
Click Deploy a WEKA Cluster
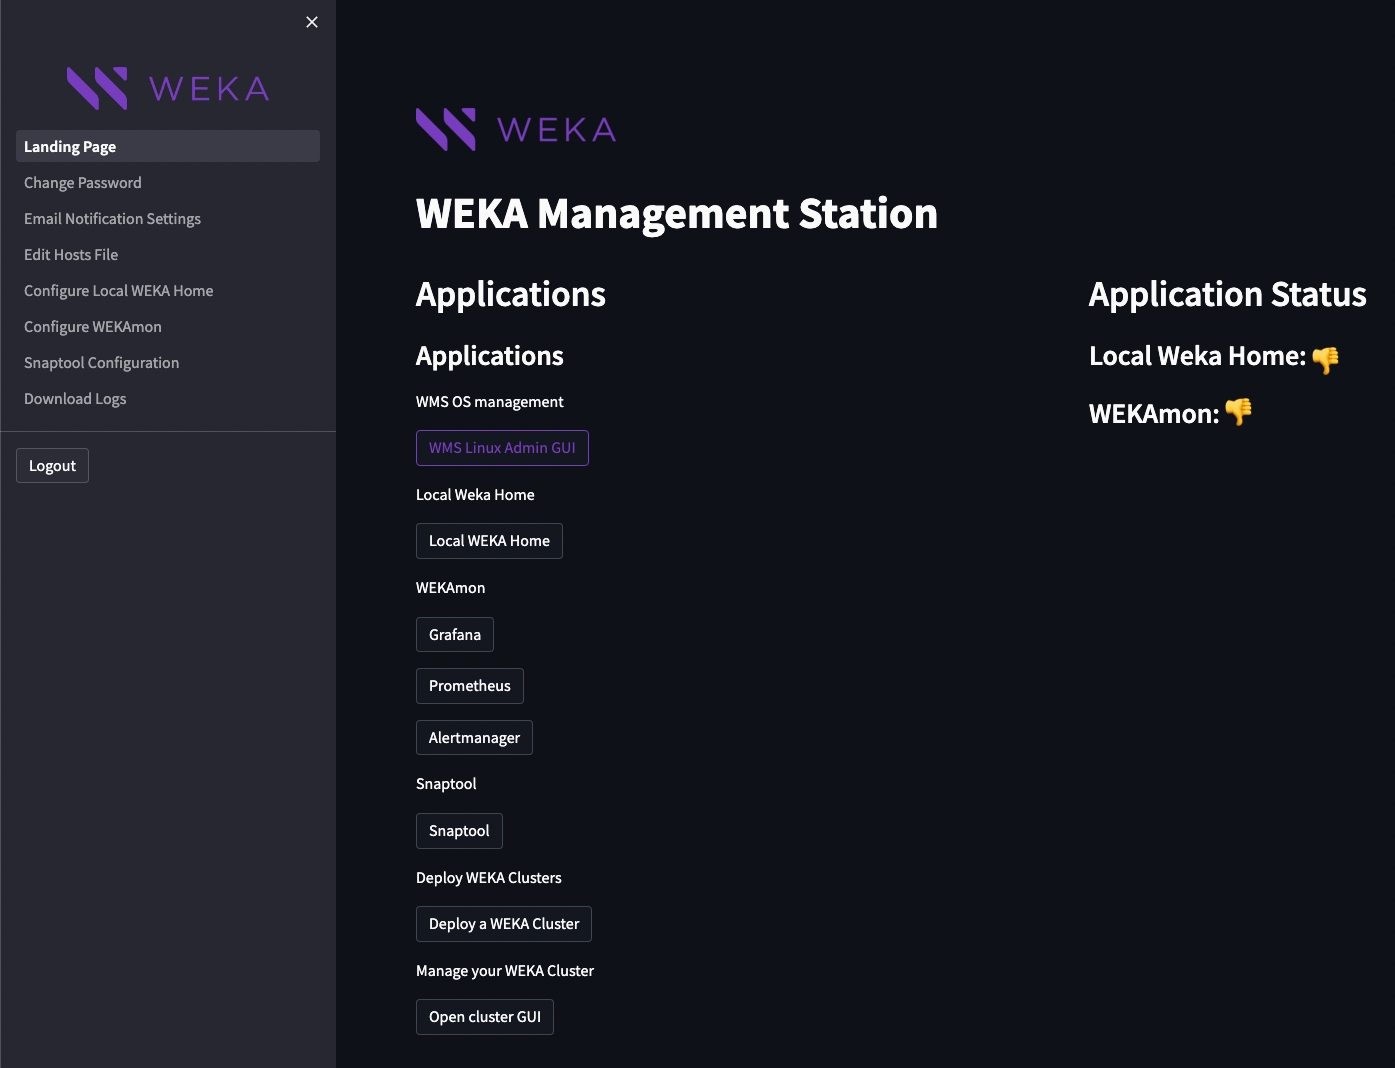pyautogui.click(x=504, y=924)
